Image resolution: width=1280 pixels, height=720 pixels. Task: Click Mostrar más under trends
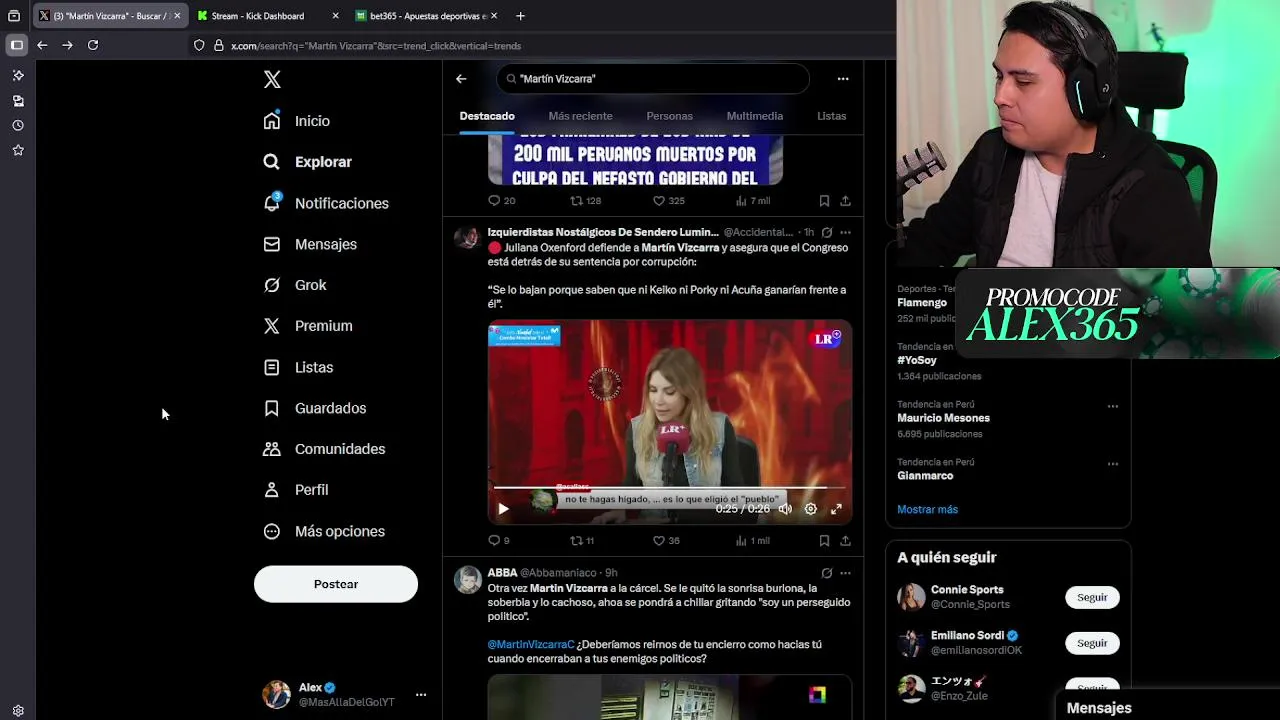coord(927,510)
